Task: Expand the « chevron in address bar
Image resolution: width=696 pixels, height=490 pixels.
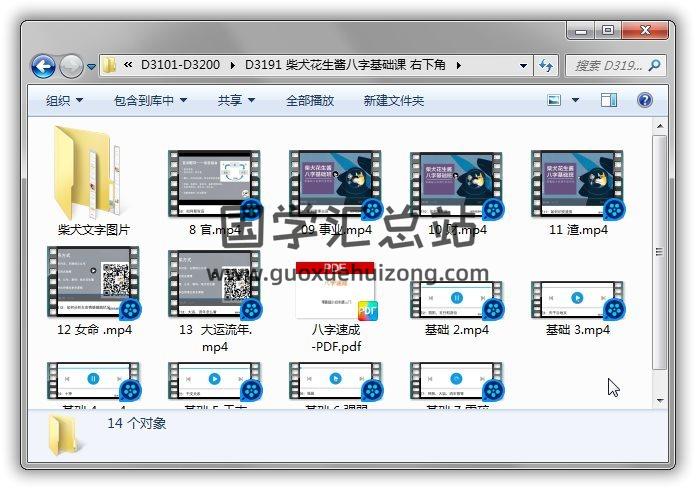Action: pyautogui.click(x=128, y=65)
